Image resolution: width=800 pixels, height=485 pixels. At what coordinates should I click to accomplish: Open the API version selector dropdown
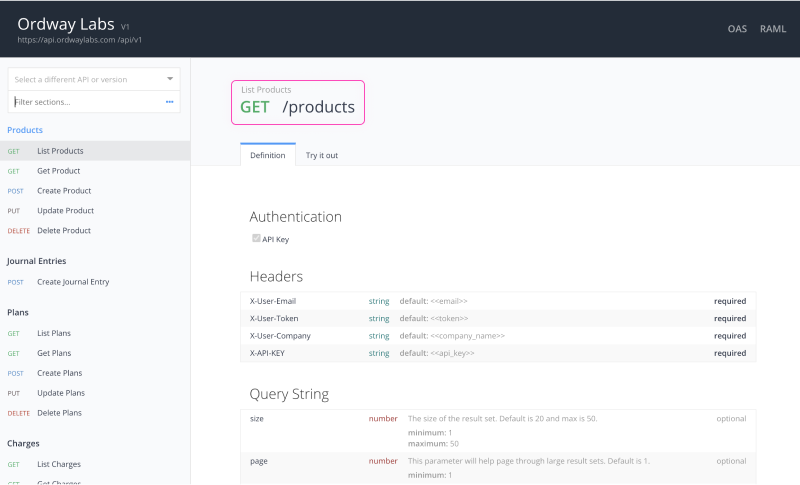(94, 78)
